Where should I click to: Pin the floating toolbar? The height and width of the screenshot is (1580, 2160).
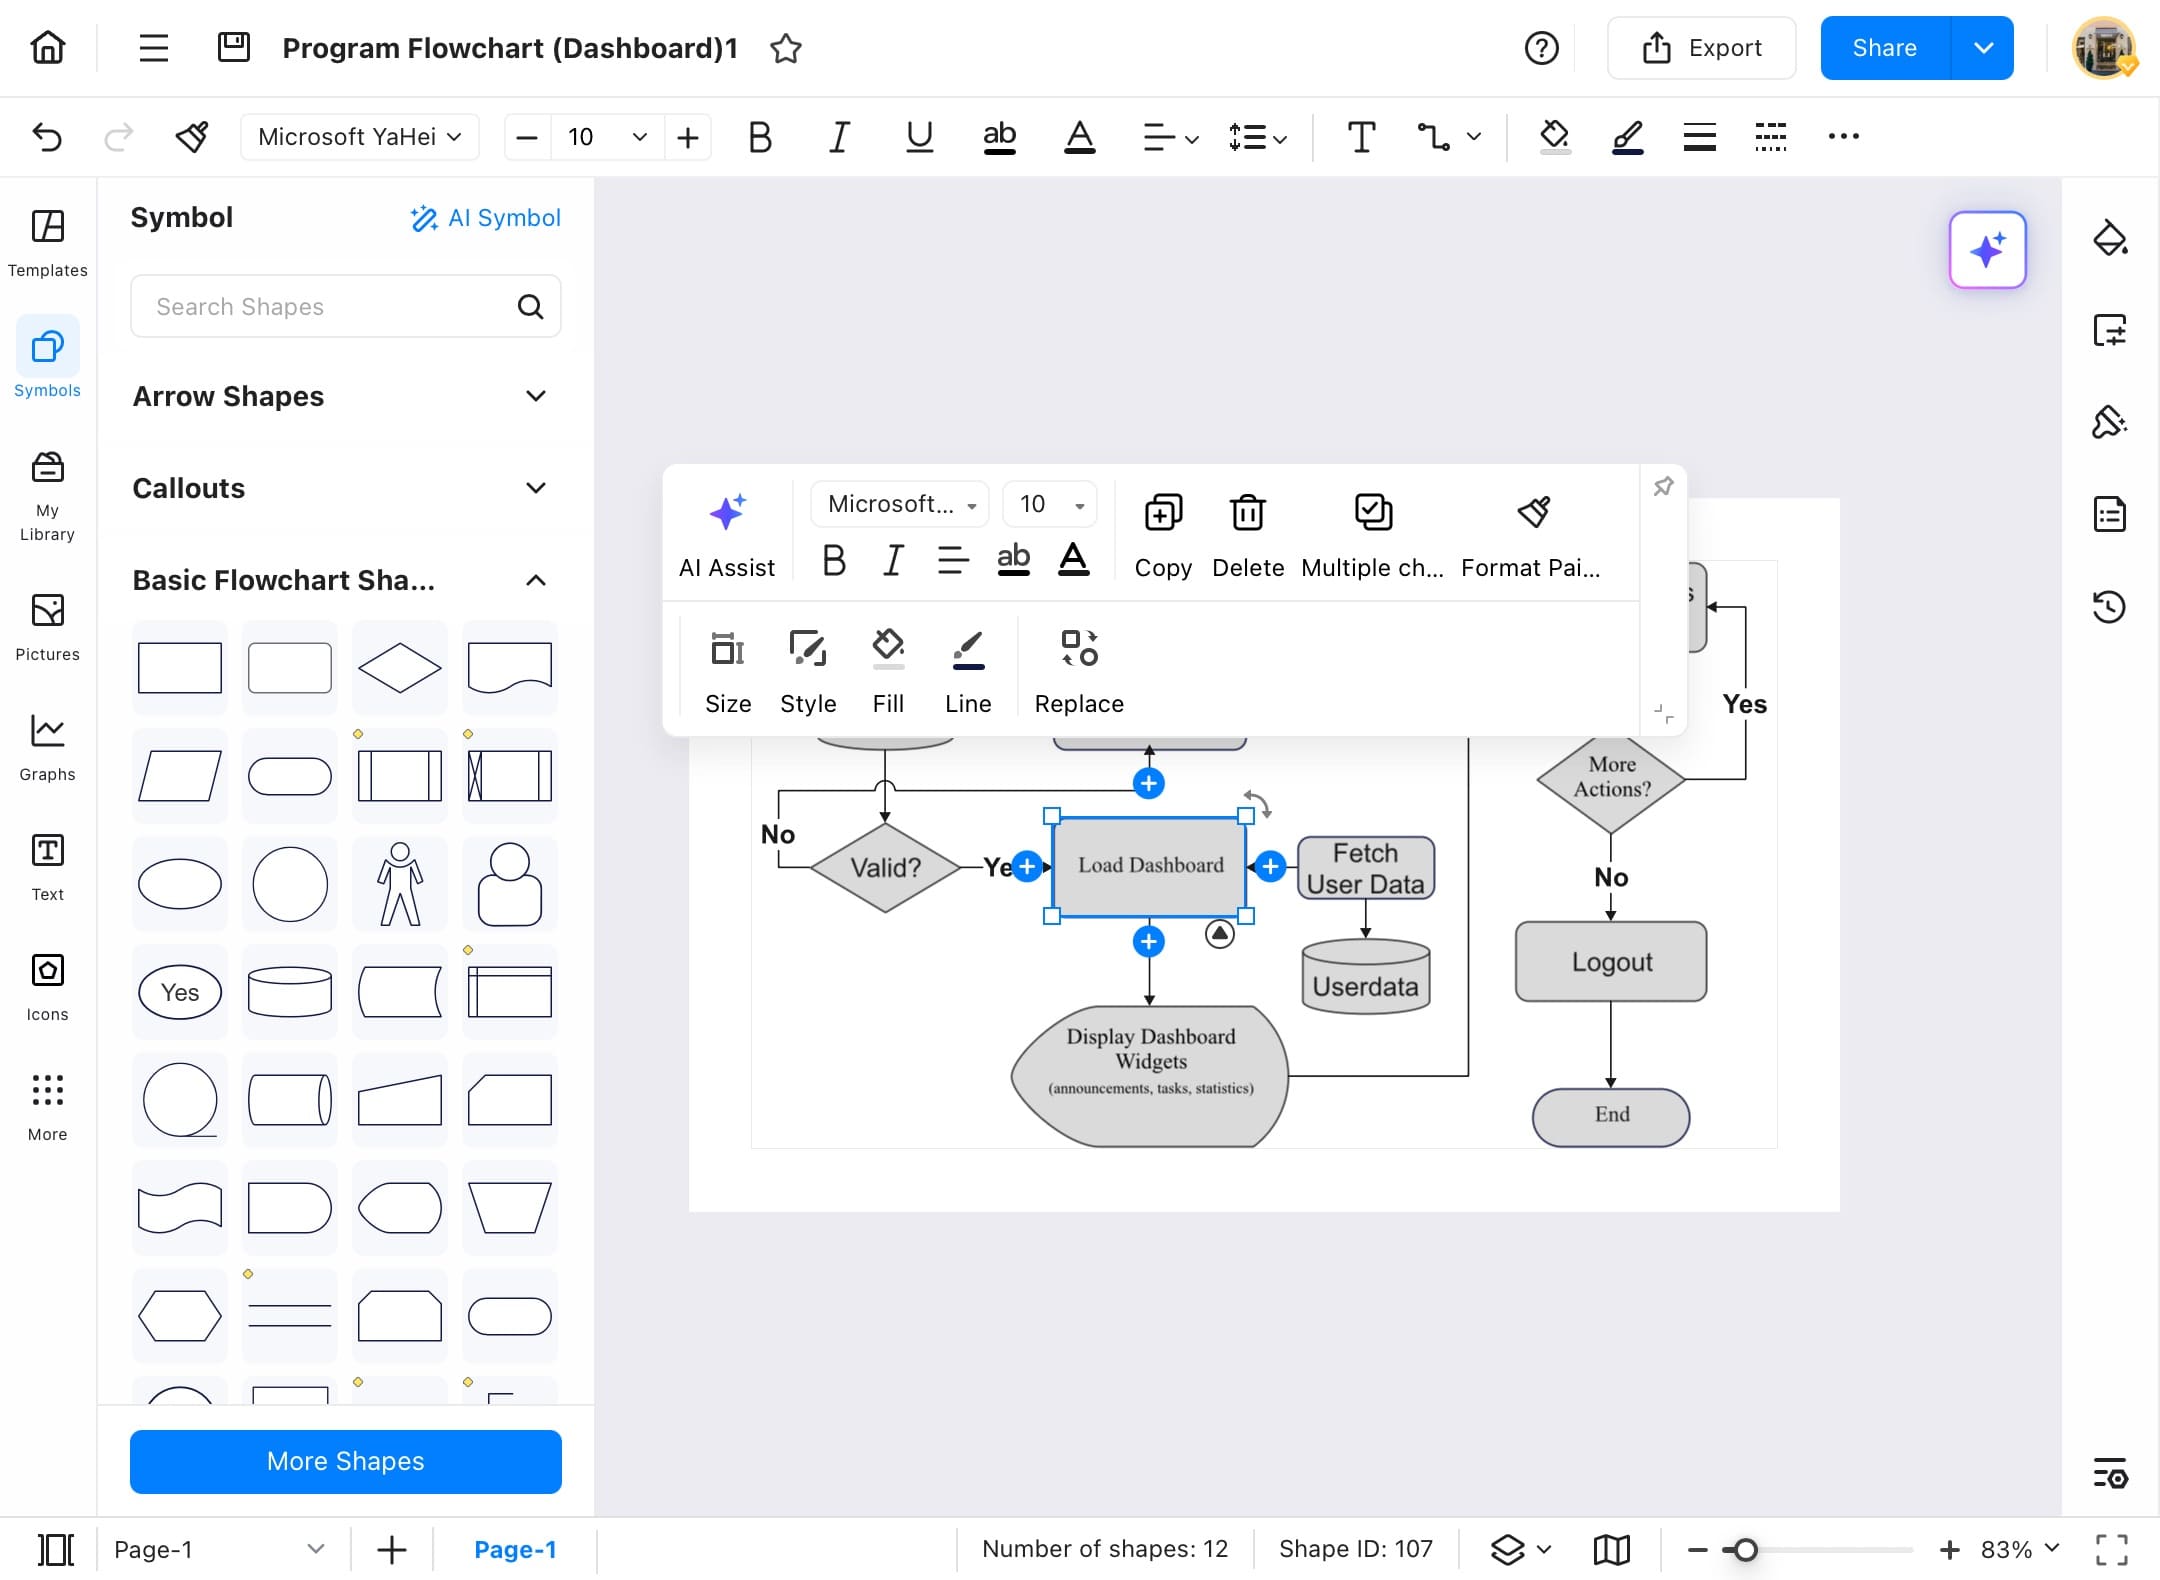(x=1663, y=487)
